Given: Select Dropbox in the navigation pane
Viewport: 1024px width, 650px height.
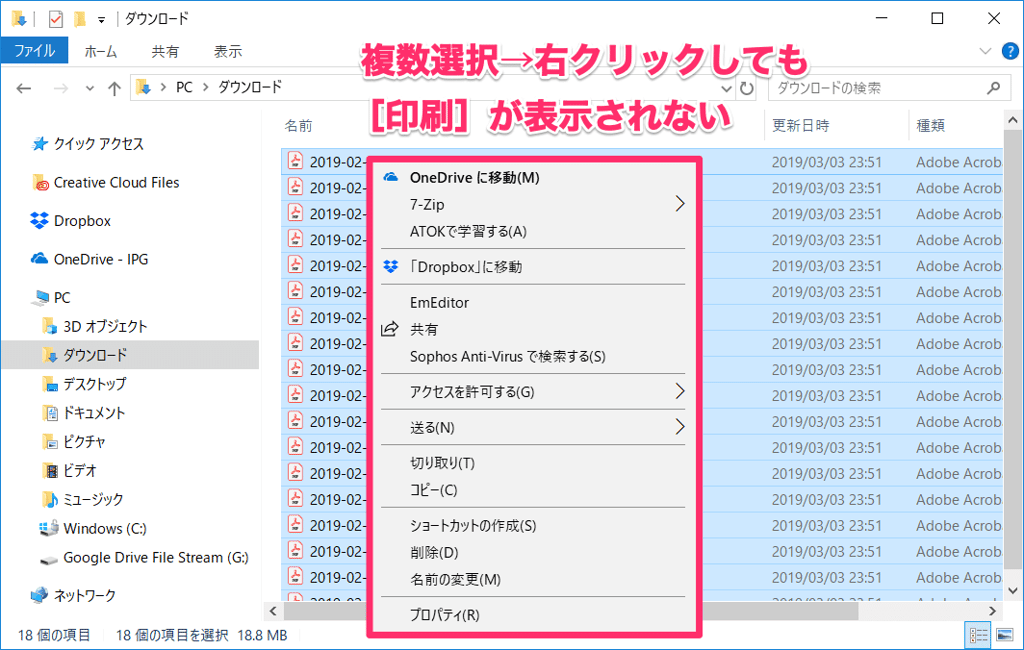Looking at the screenshot, I should pyautogui.click(x=82, y=221).
